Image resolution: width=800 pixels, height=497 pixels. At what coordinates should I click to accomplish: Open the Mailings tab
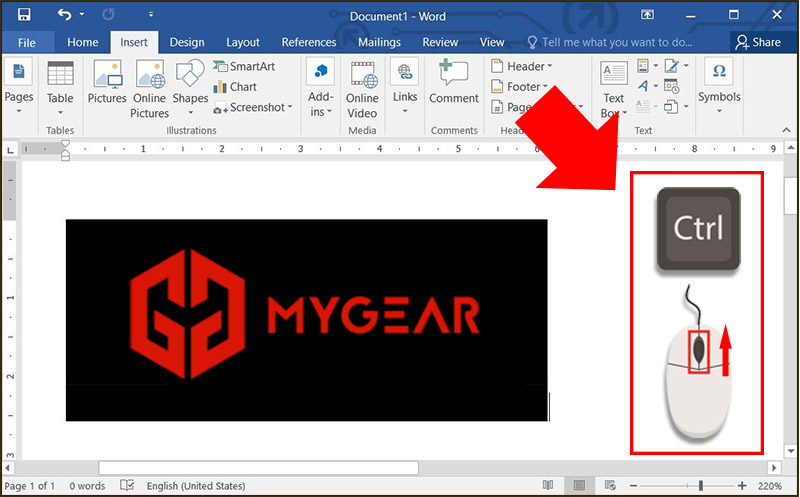pyautogui.click(x=379, y=42)
